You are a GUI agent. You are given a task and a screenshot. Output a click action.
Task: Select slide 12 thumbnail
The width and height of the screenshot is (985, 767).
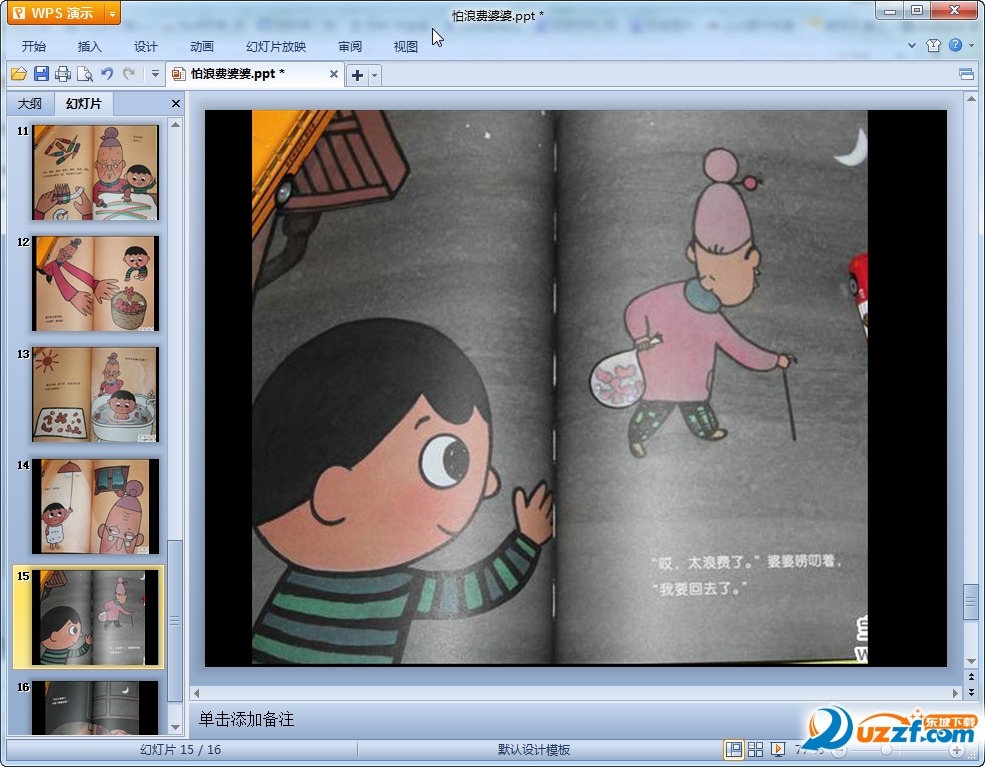[95, 283]
